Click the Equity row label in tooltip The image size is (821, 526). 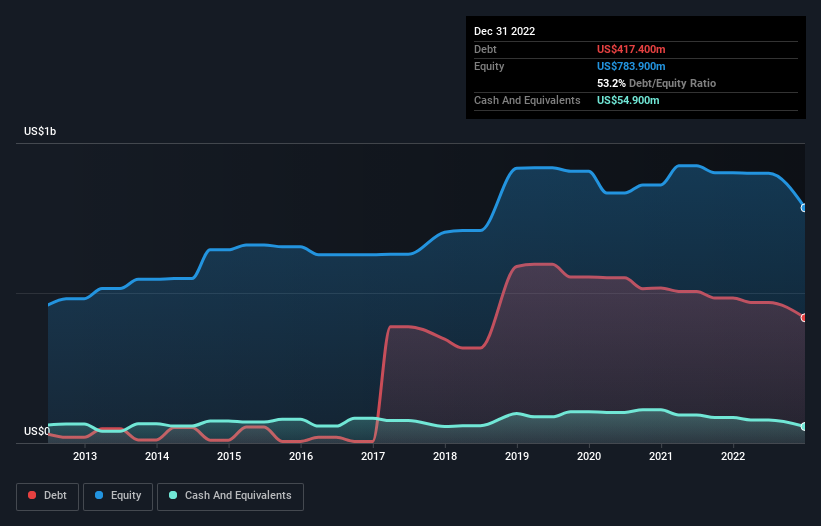[x=489, y=66]
